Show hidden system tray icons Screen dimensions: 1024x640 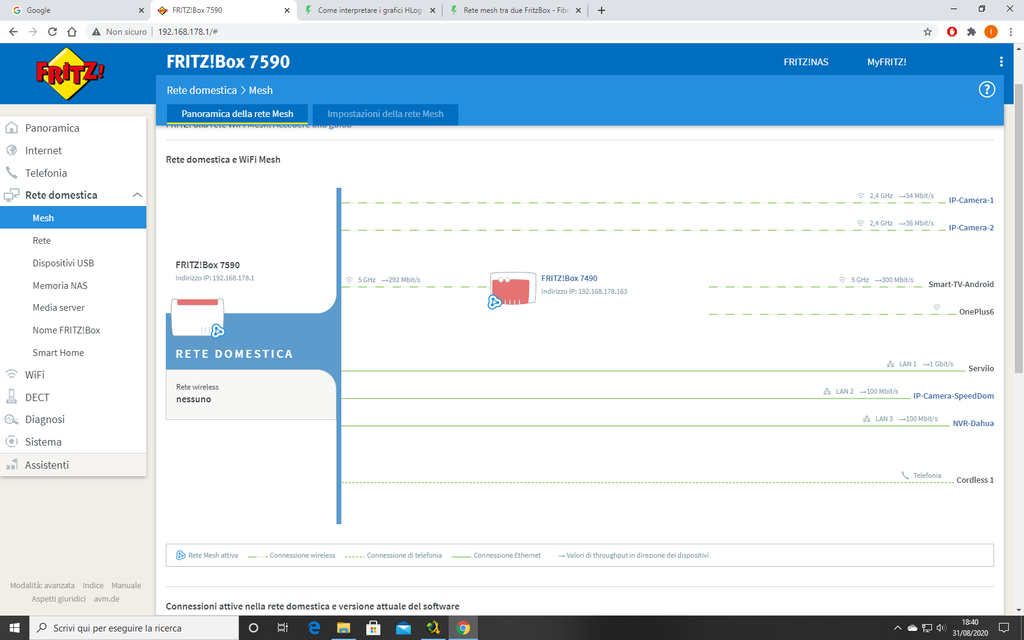point(897,628)
